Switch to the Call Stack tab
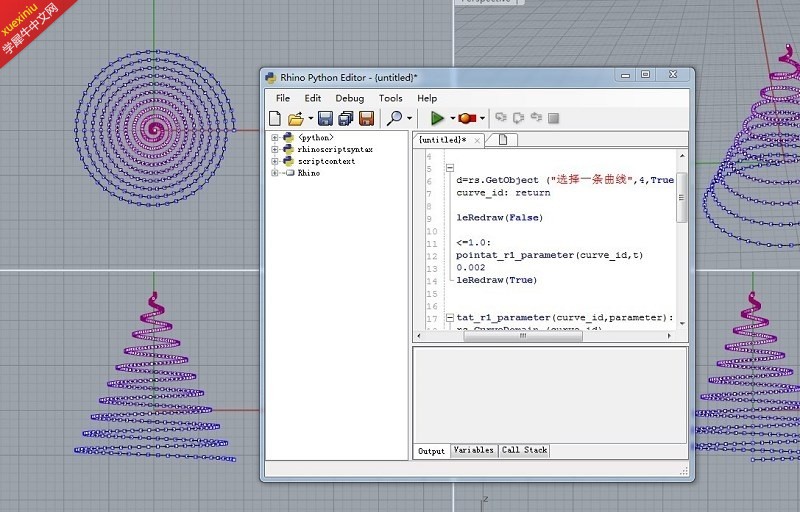Screen dimensions: 800x512 (x=524, y=450)
